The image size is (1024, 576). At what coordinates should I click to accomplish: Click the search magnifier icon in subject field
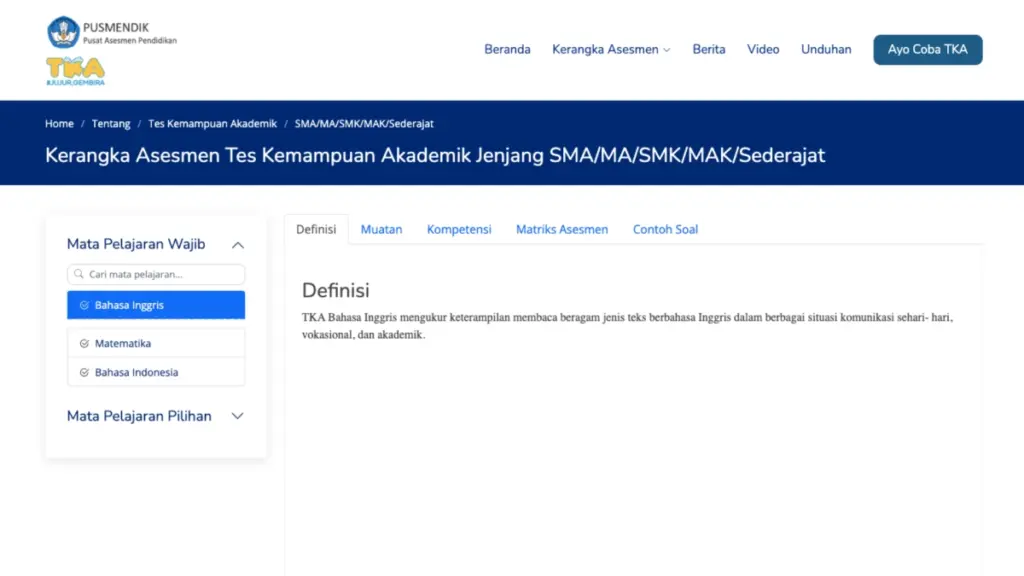79,274
